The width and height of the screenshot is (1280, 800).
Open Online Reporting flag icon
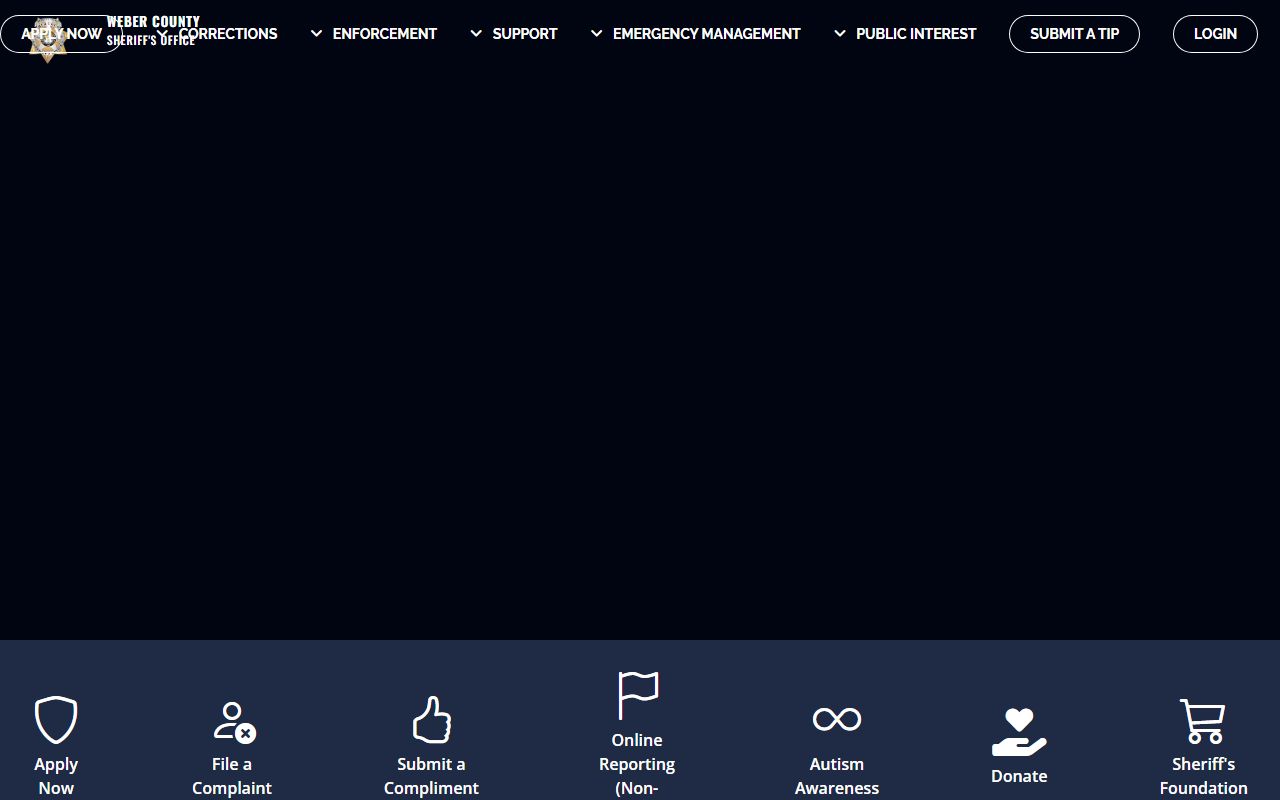tap(637, 695)
